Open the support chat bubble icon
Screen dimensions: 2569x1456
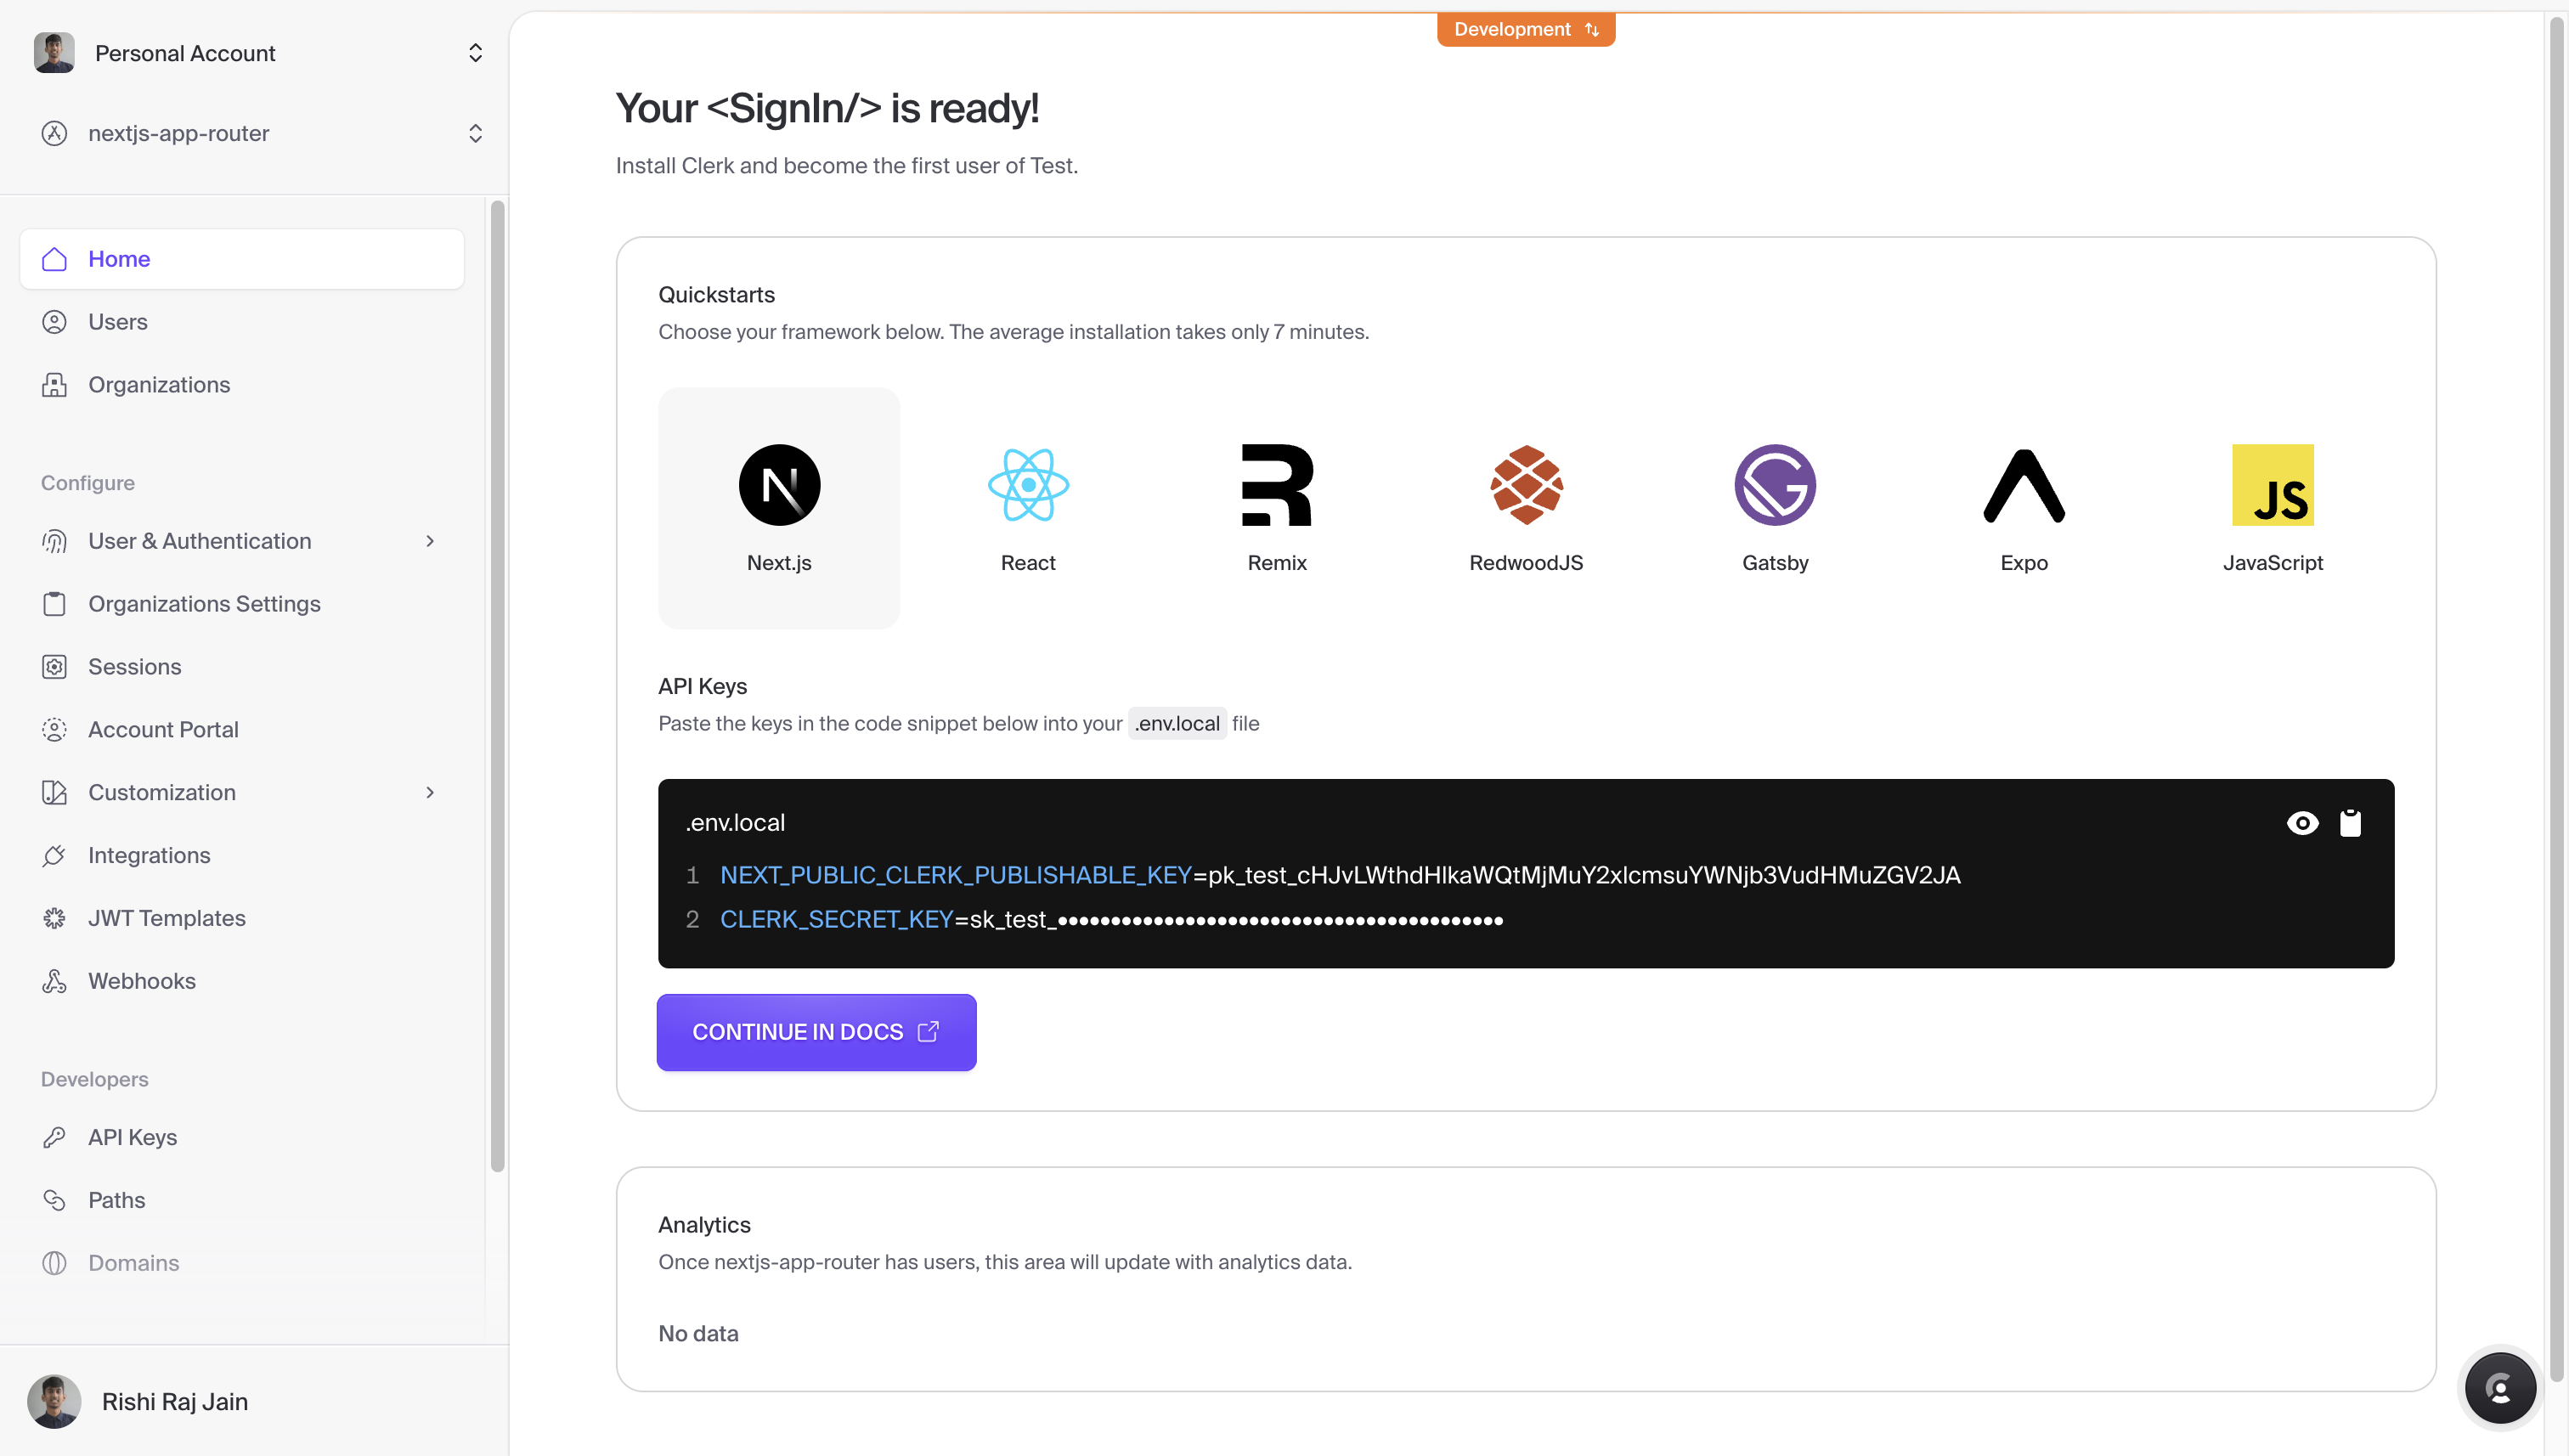(2499, 1388)
